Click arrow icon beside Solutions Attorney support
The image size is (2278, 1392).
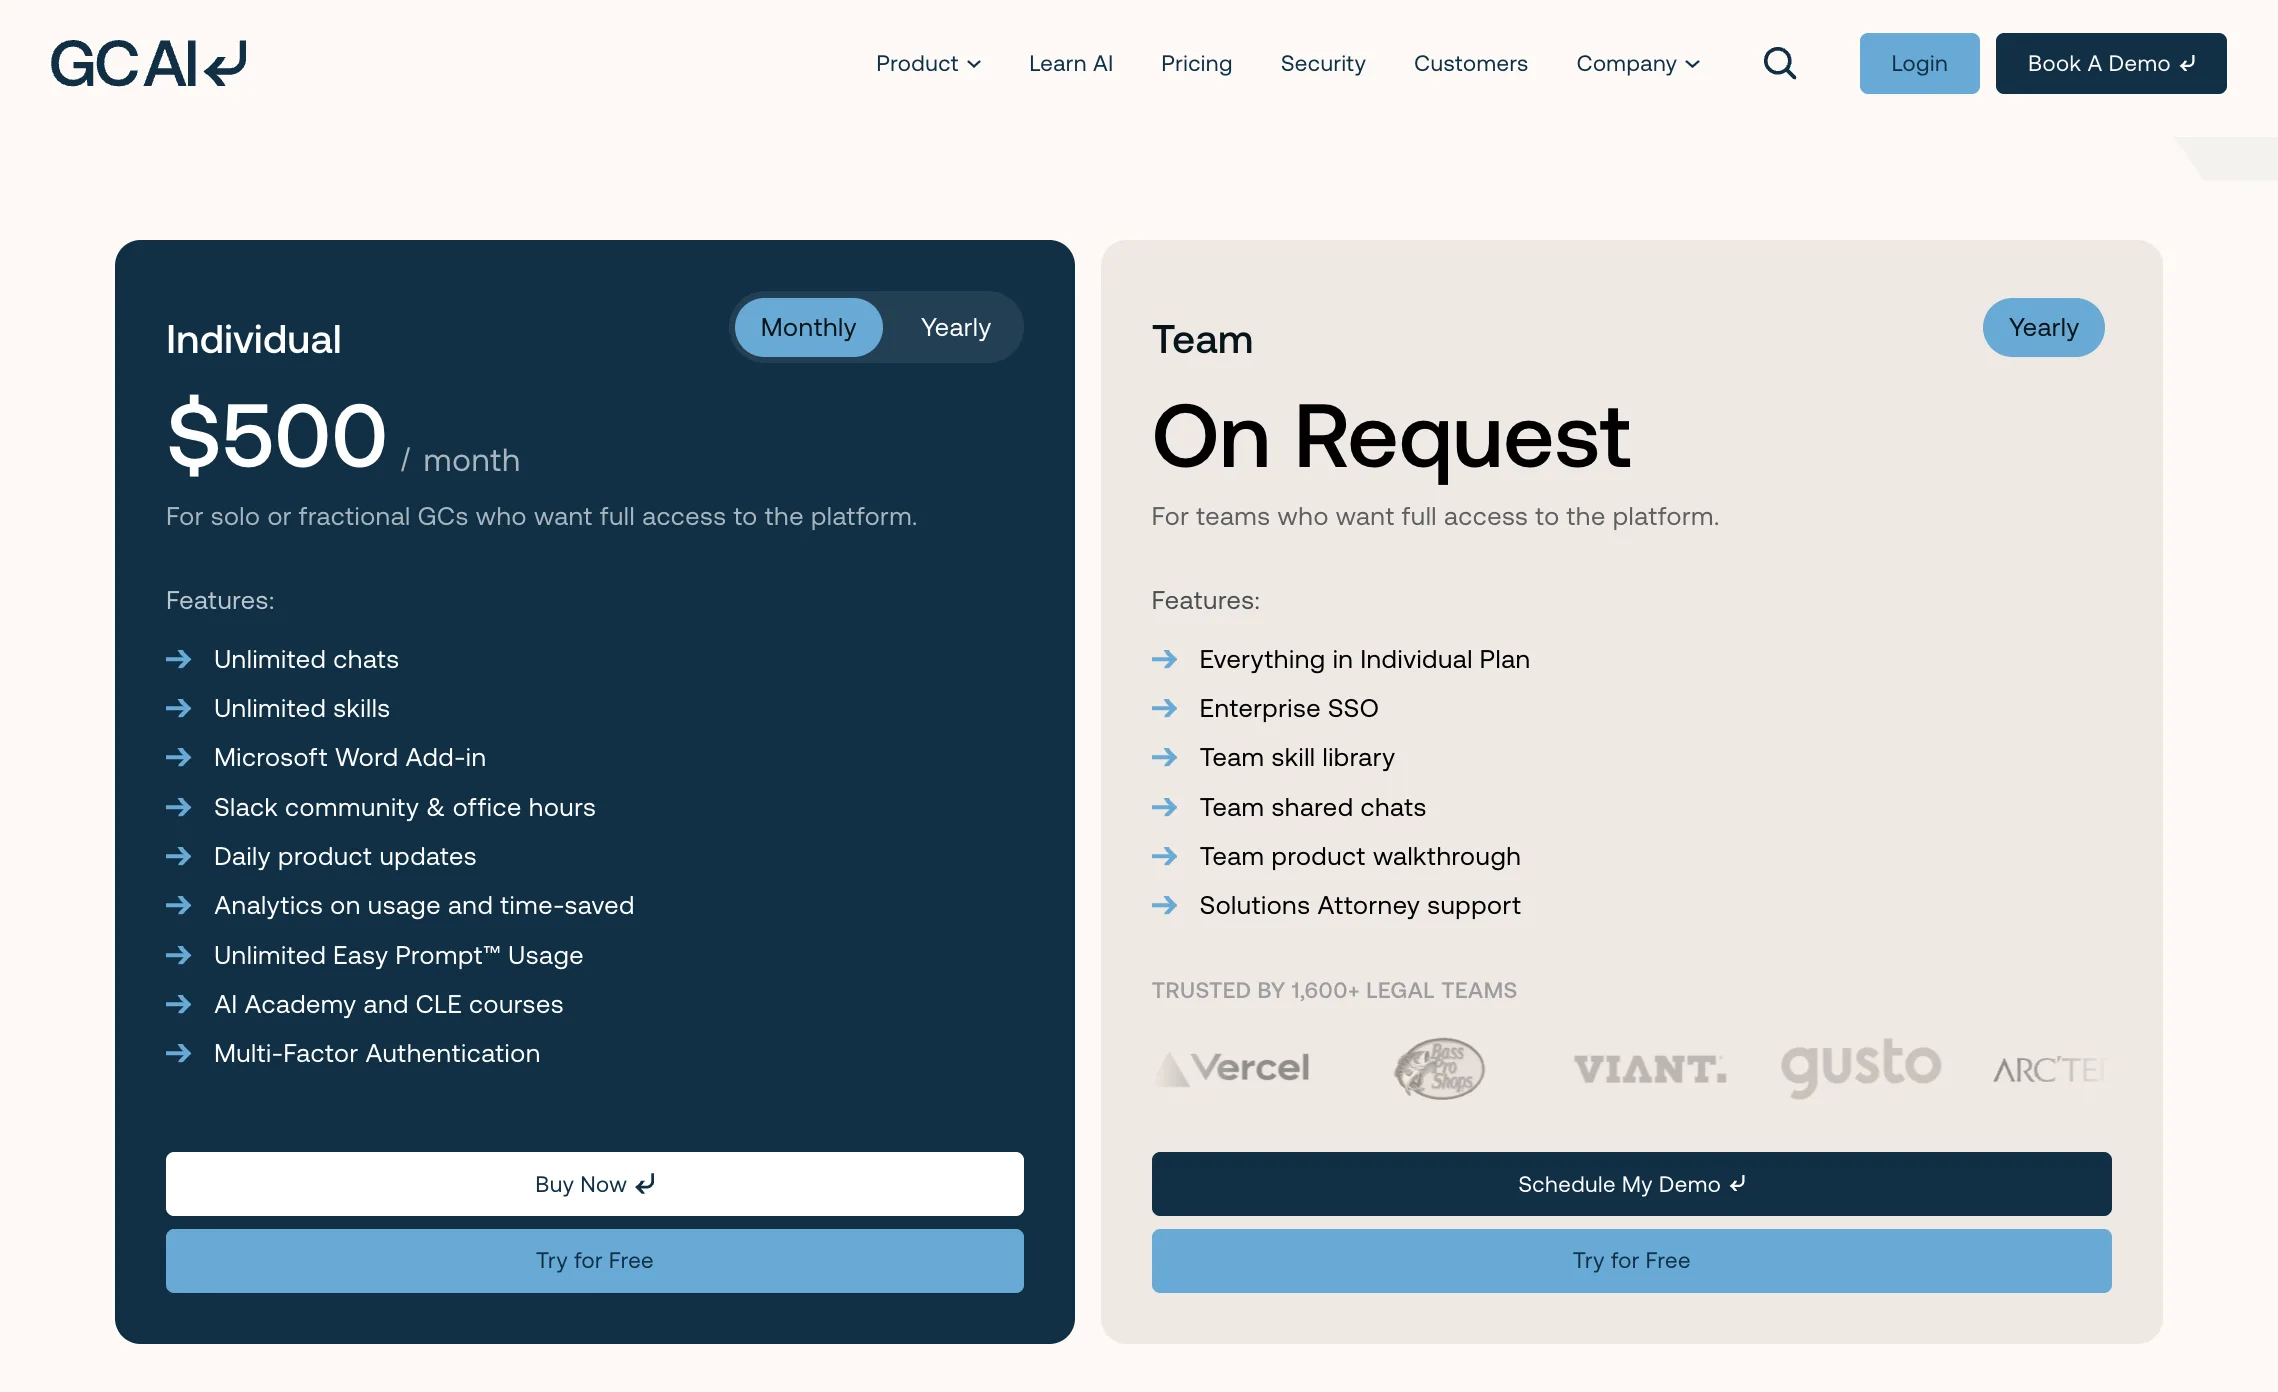[x=1164, y=905]
